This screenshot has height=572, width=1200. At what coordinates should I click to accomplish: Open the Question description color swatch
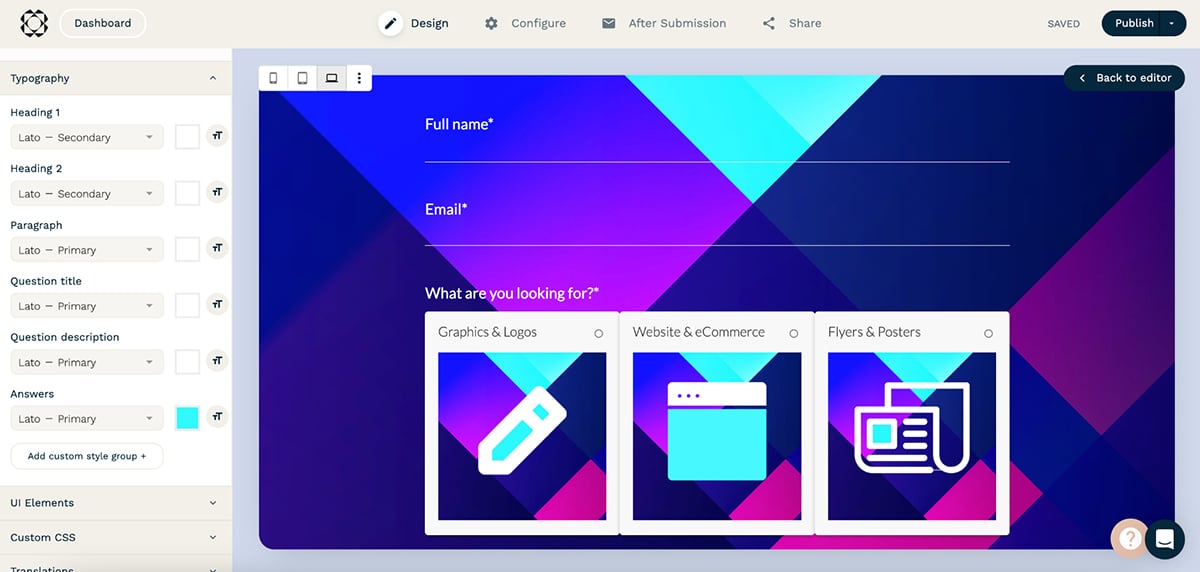click(x=187, y=361)
